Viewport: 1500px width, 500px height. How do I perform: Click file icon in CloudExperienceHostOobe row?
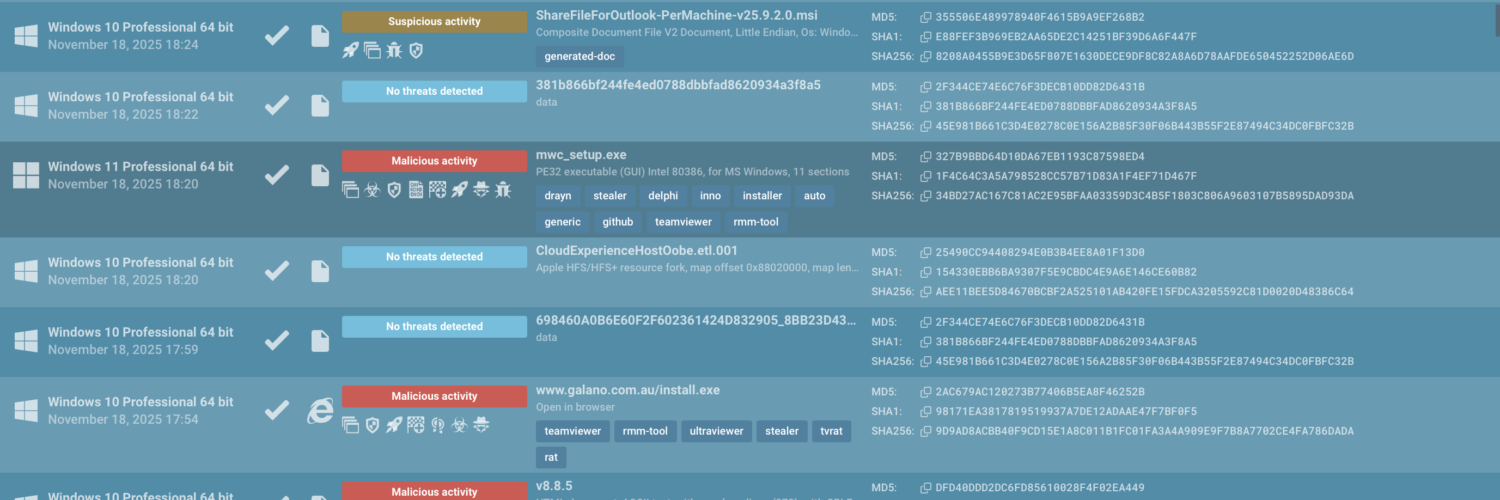(320, 271)
